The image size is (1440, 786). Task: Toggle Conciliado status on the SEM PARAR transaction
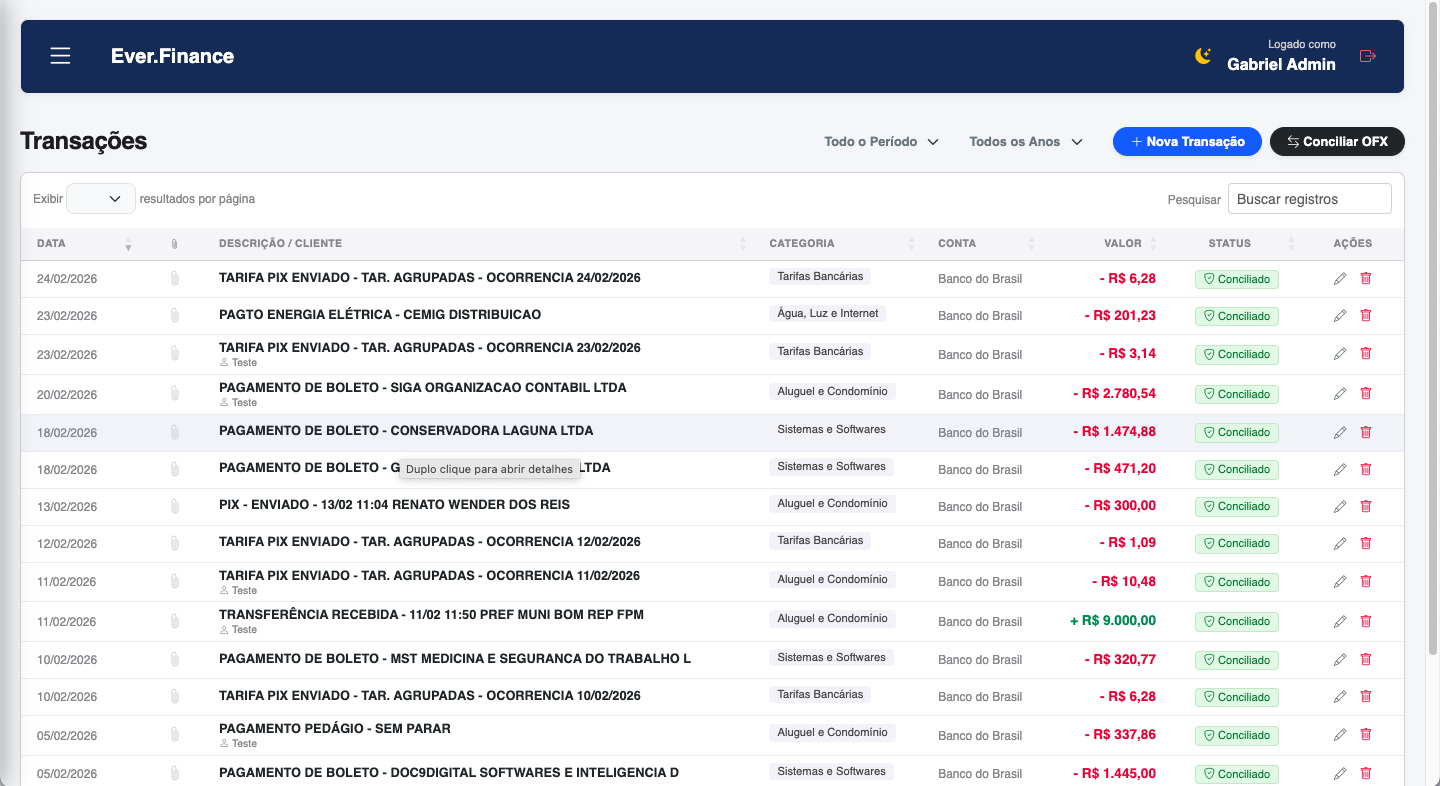(x=1236, y=735)
